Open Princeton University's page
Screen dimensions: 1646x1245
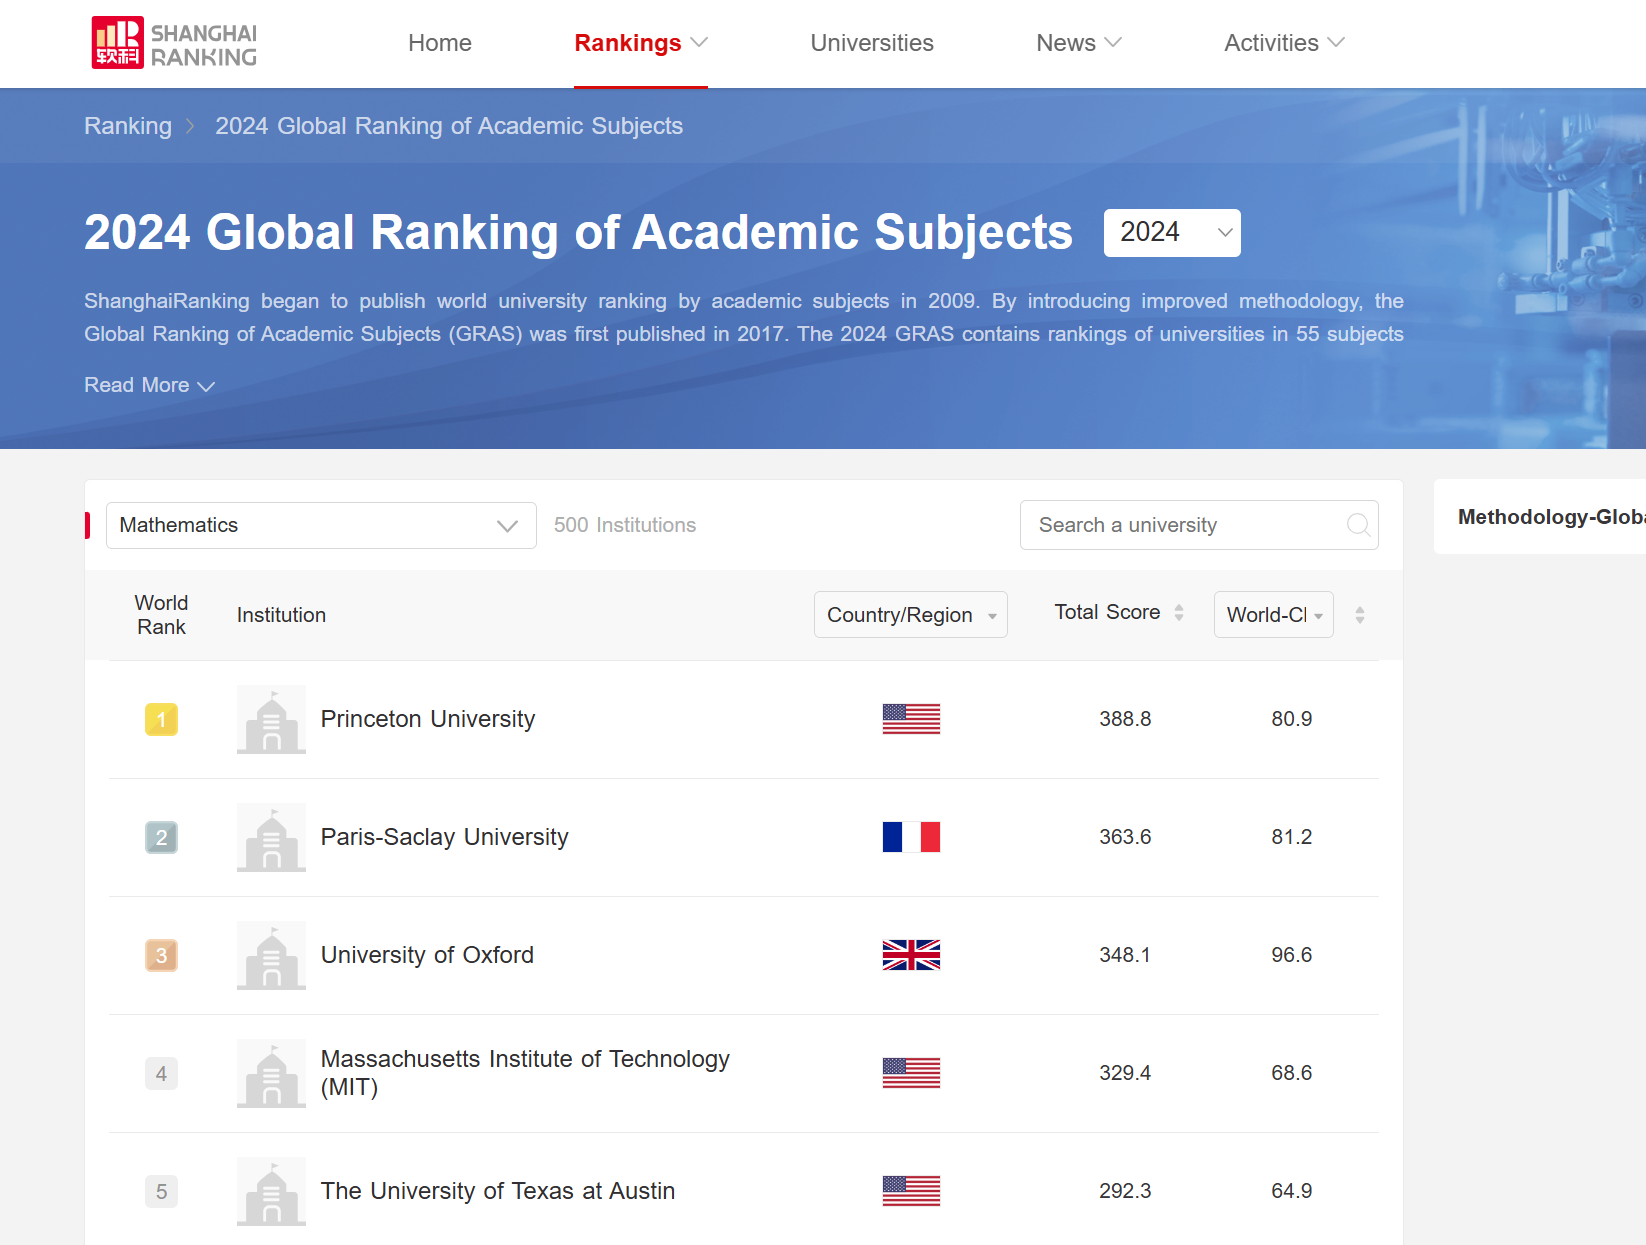tap(428, 719)
